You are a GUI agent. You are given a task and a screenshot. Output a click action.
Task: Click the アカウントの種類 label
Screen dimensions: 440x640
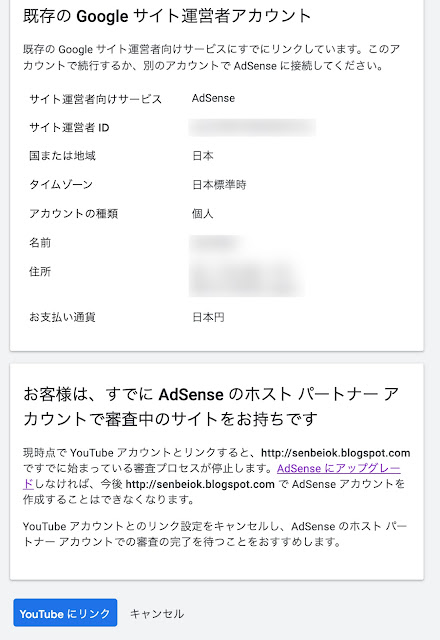coord(73,213)
